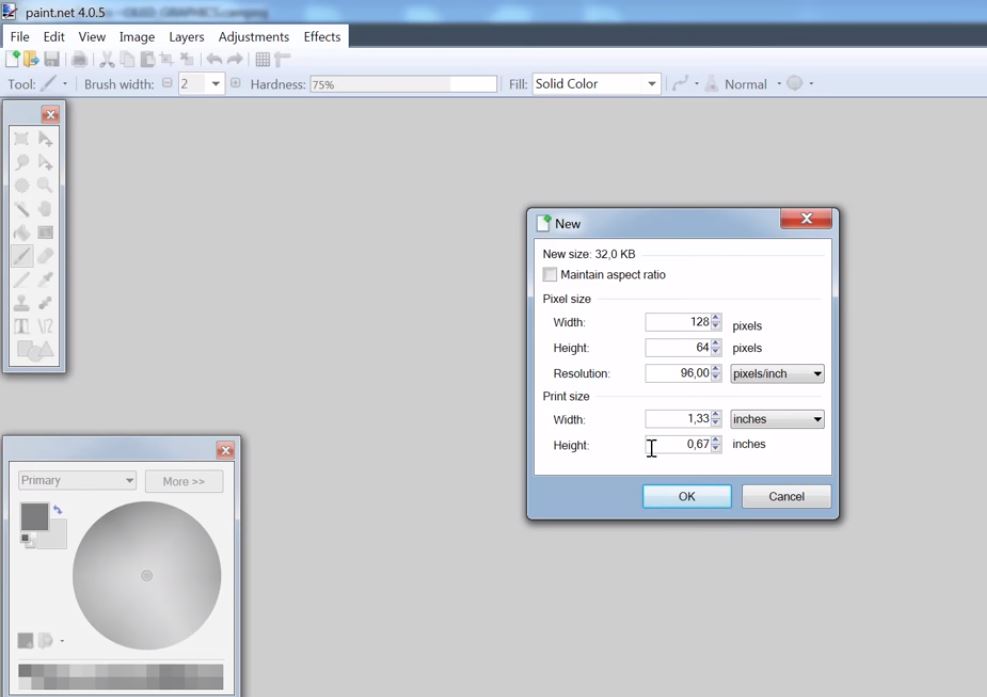The image size is (987, 697).
Task: Select the Gradient tool
Action: [x=45, y=232]
